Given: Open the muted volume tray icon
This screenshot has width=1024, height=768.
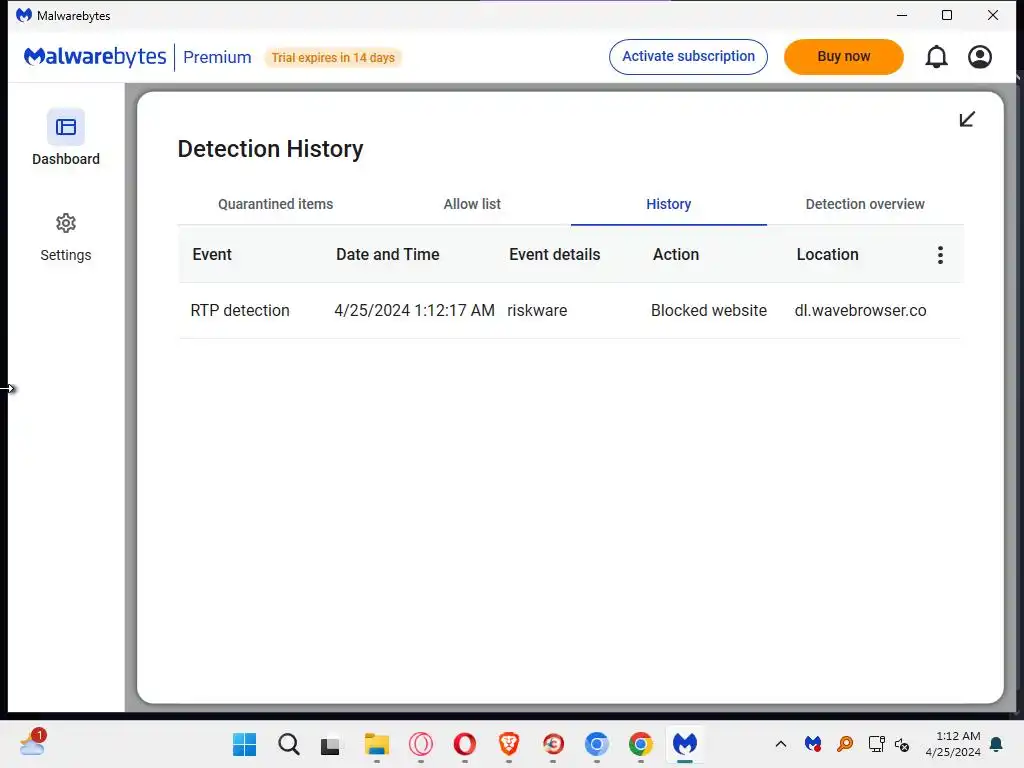Looking at the screenshot, I should pyautogui.click(x=902, y=744).
